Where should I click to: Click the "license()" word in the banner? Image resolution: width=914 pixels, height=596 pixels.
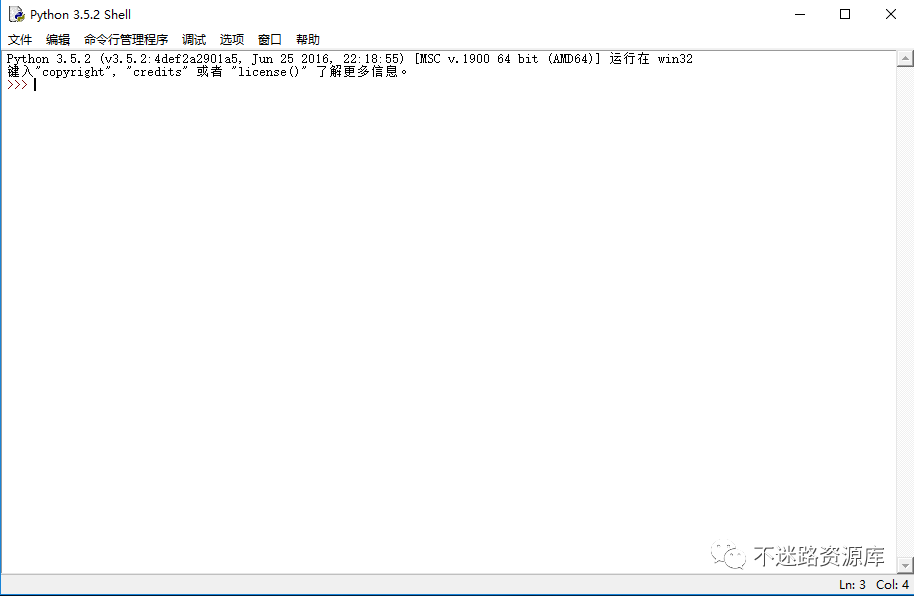268,72
